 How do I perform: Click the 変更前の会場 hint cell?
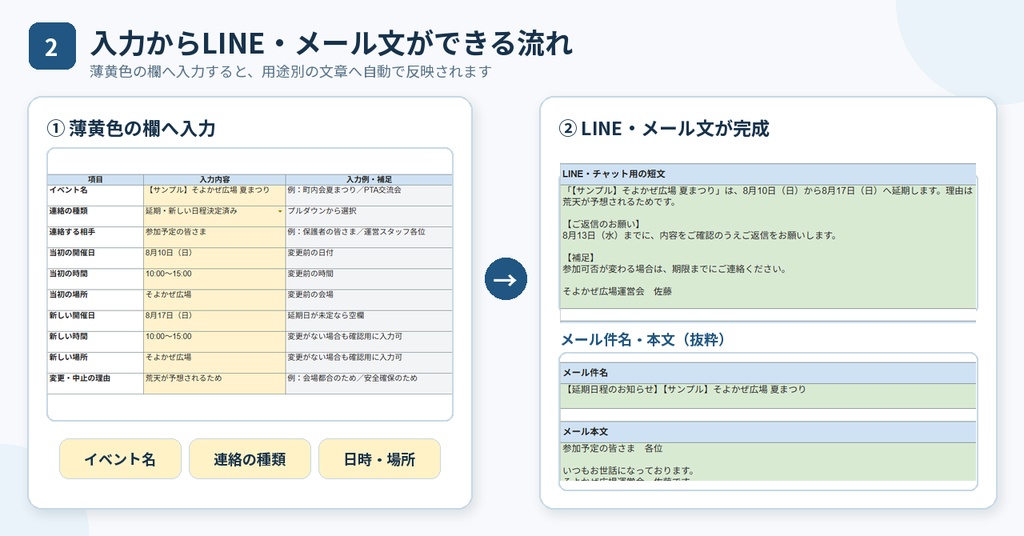pyautogui.click(x=369, y=300)
